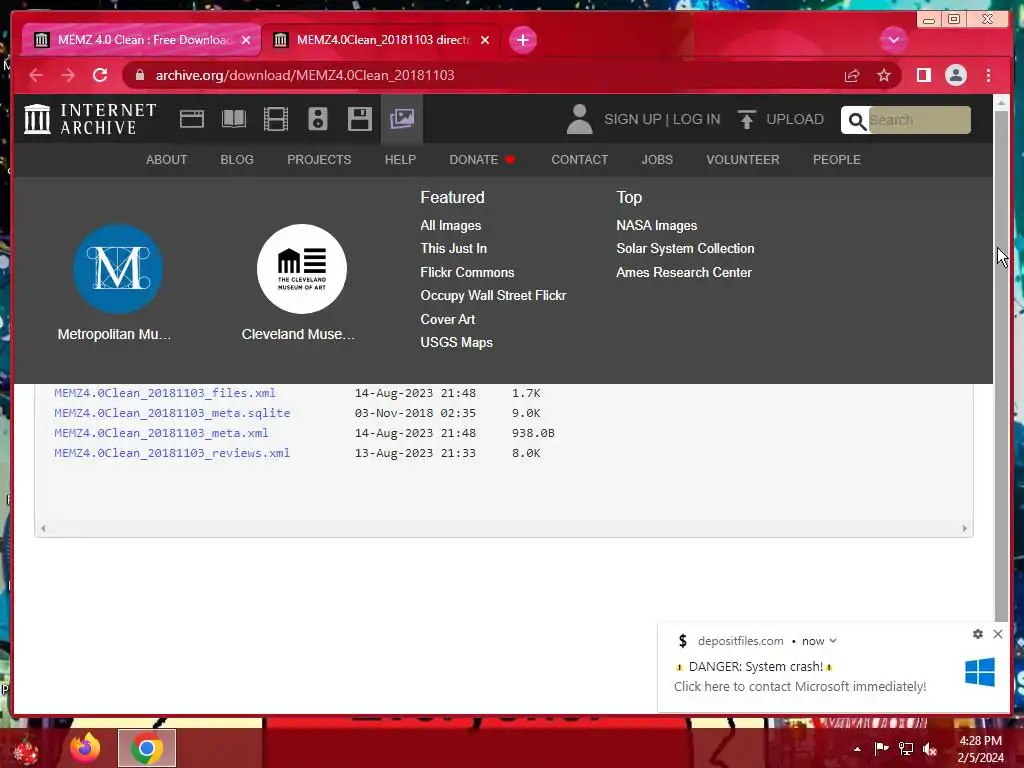This screenshot has width=1024, height=768.
Task: Open MEMZ4.0Clean_20181103_files.xml
Action: coord(165,393)
